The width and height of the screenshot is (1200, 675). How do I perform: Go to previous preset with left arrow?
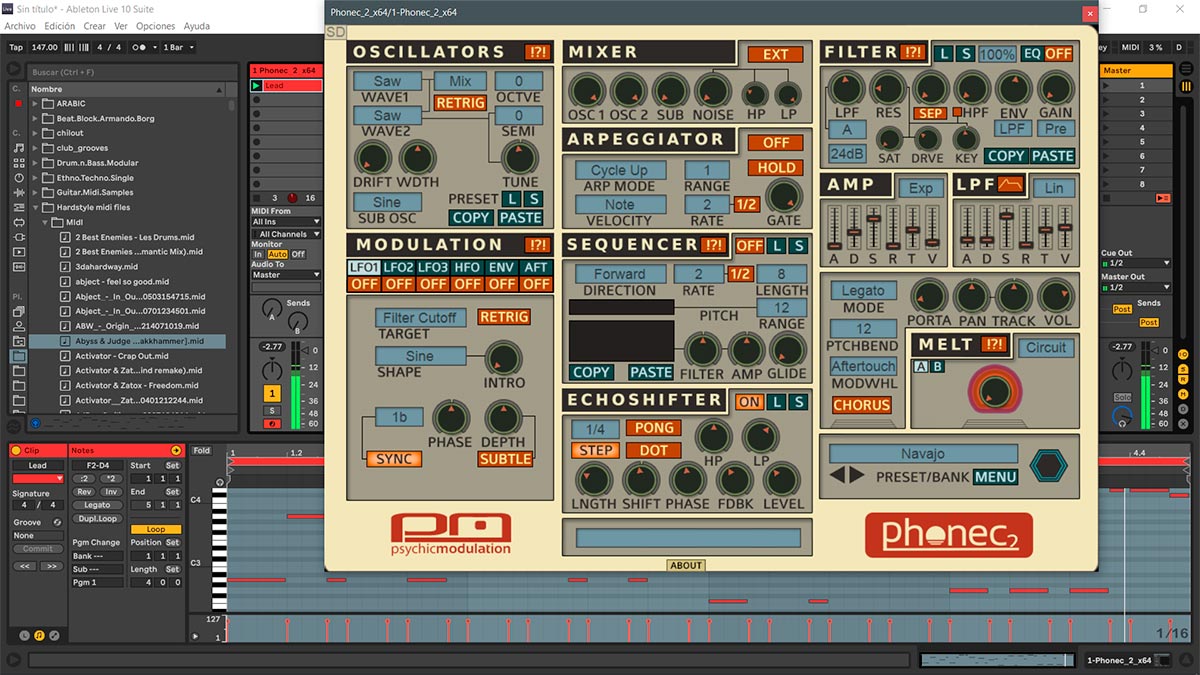click(x=837, y=475)
